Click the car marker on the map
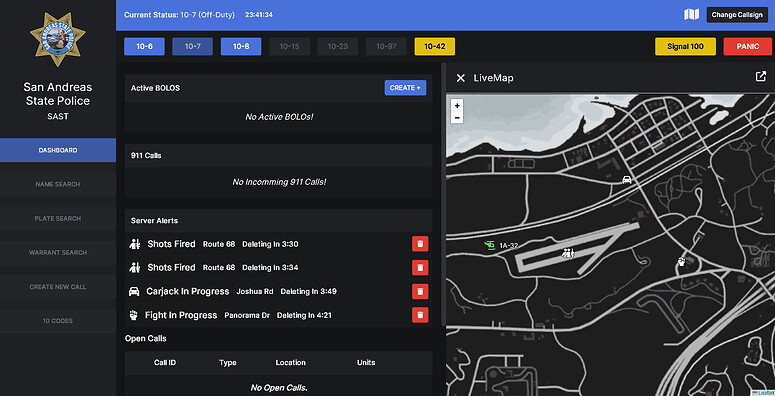Image resolution: width=775 pixels, height=396 pixels. [627, 179]
